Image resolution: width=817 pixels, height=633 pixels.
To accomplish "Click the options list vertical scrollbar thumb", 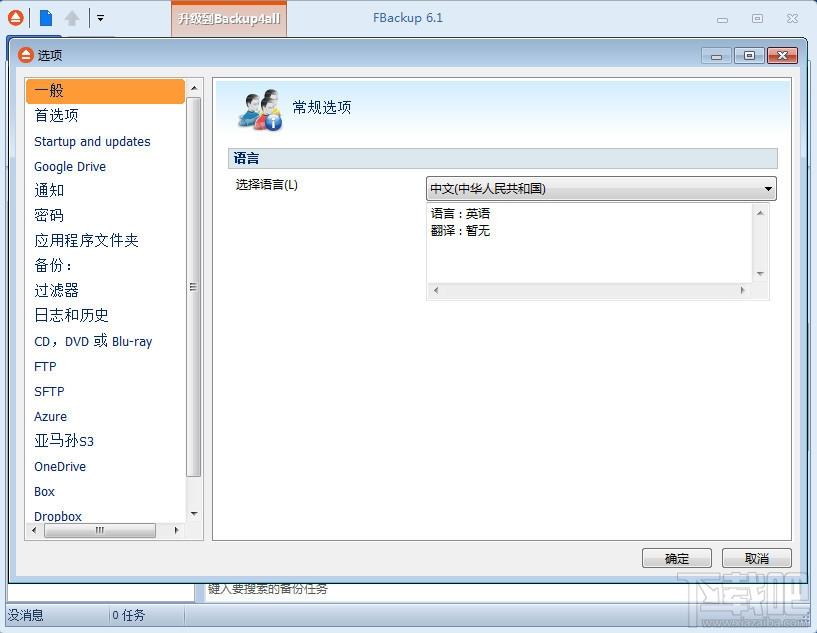I will pos(194,287).
